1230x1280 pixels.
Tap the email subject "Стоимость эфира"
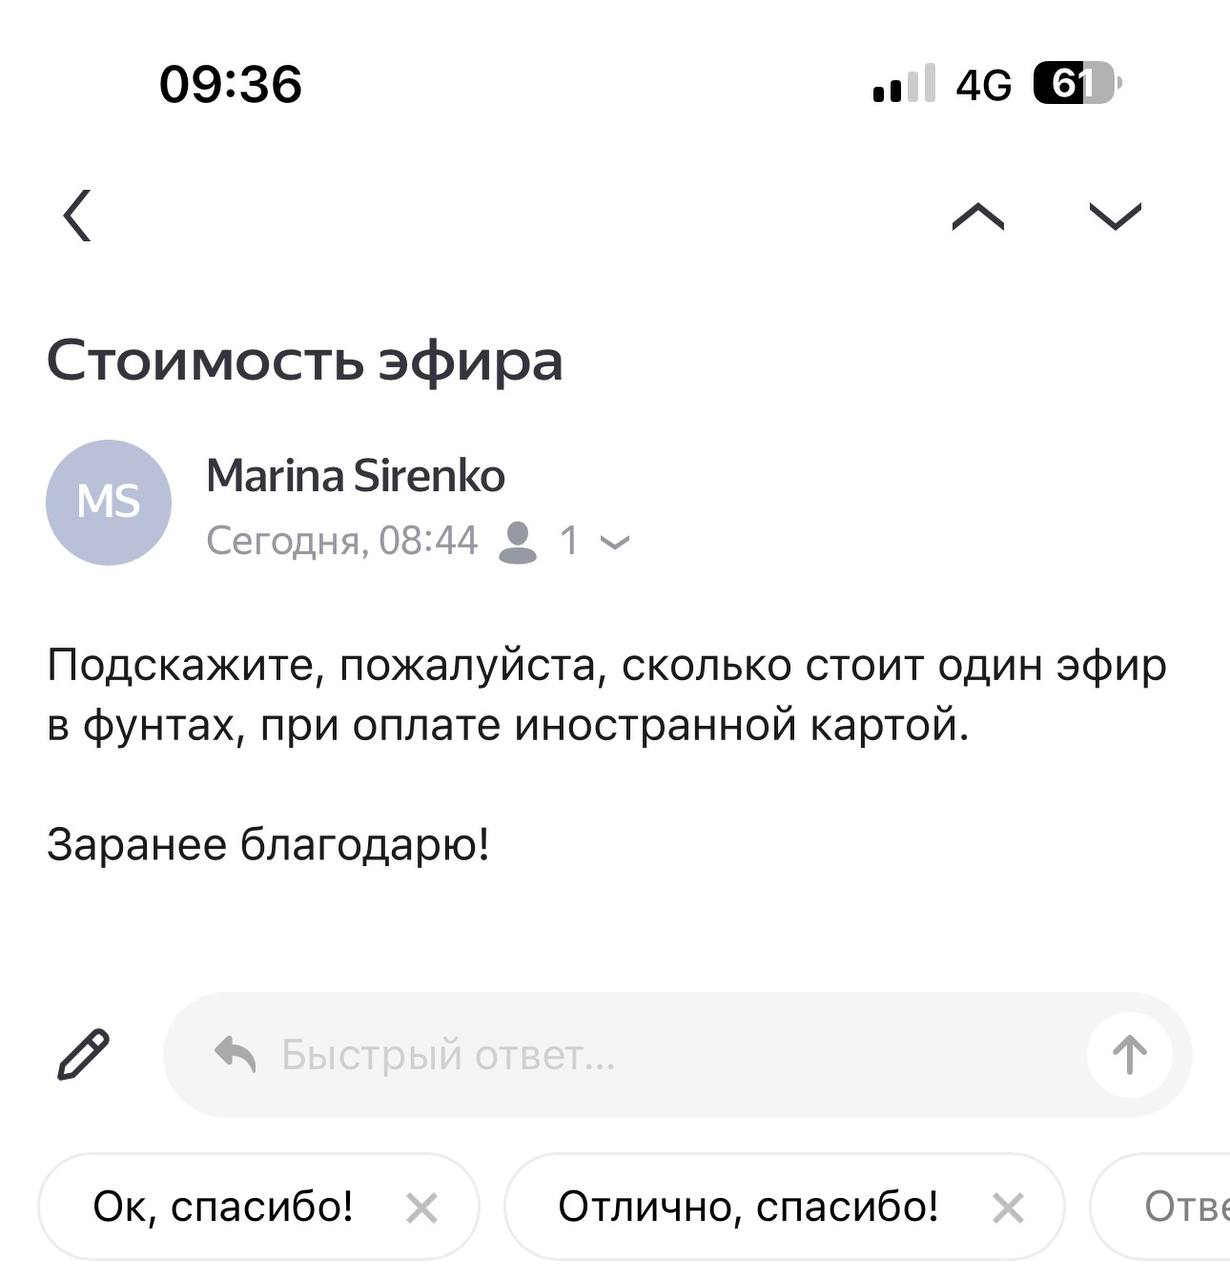tap(304, 360)
